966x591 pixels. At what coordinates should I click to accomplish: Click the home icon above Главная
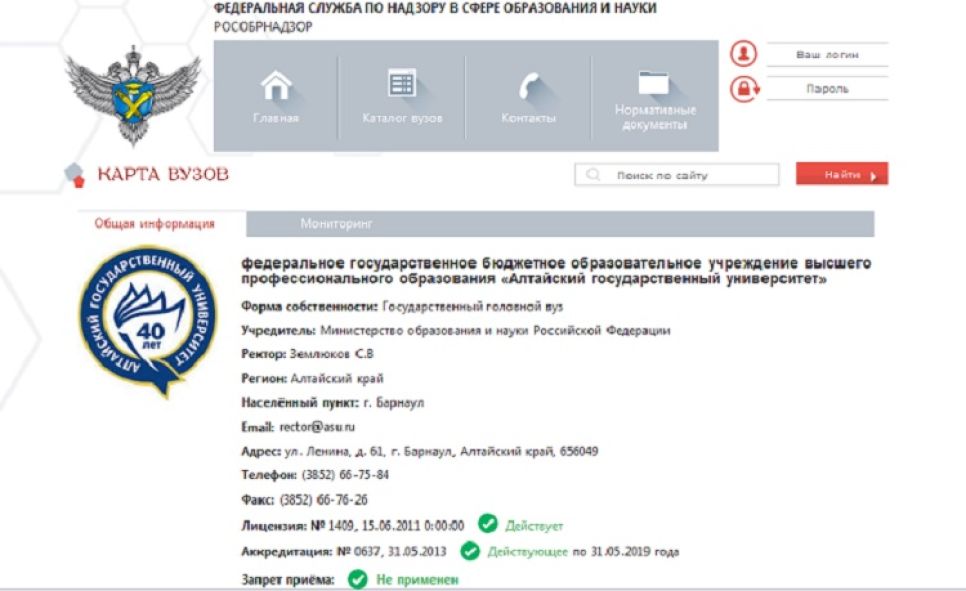276,85
